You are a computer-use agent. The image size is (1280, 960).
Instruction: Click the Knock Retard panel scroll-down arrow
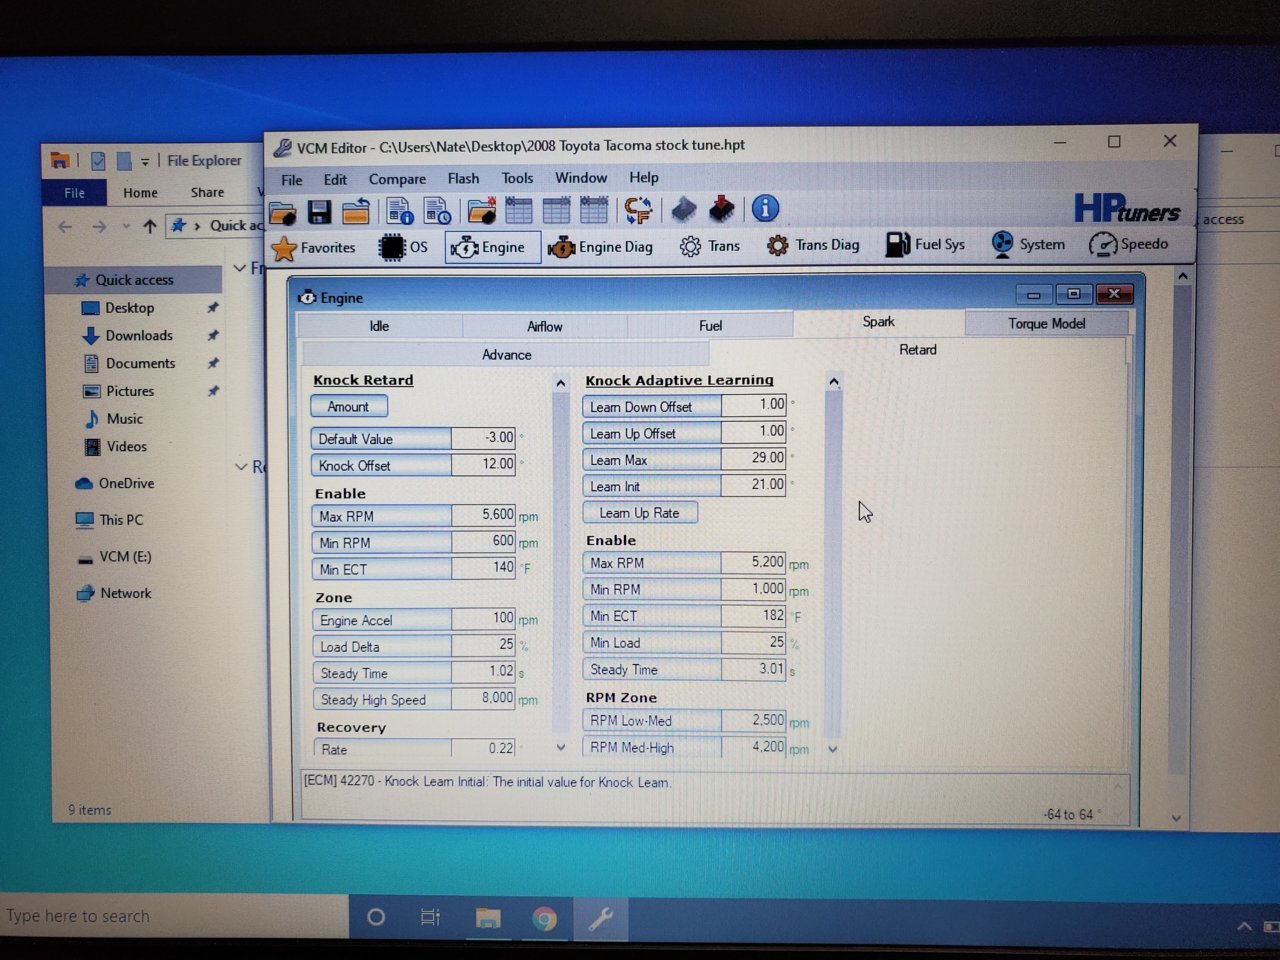[561, 747]
